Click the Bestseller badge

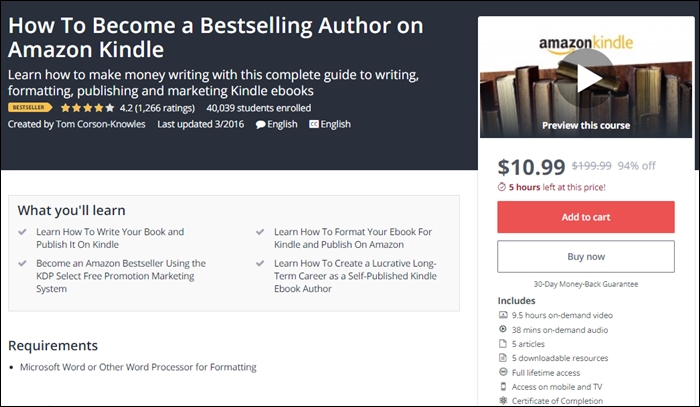click(30, 107)
